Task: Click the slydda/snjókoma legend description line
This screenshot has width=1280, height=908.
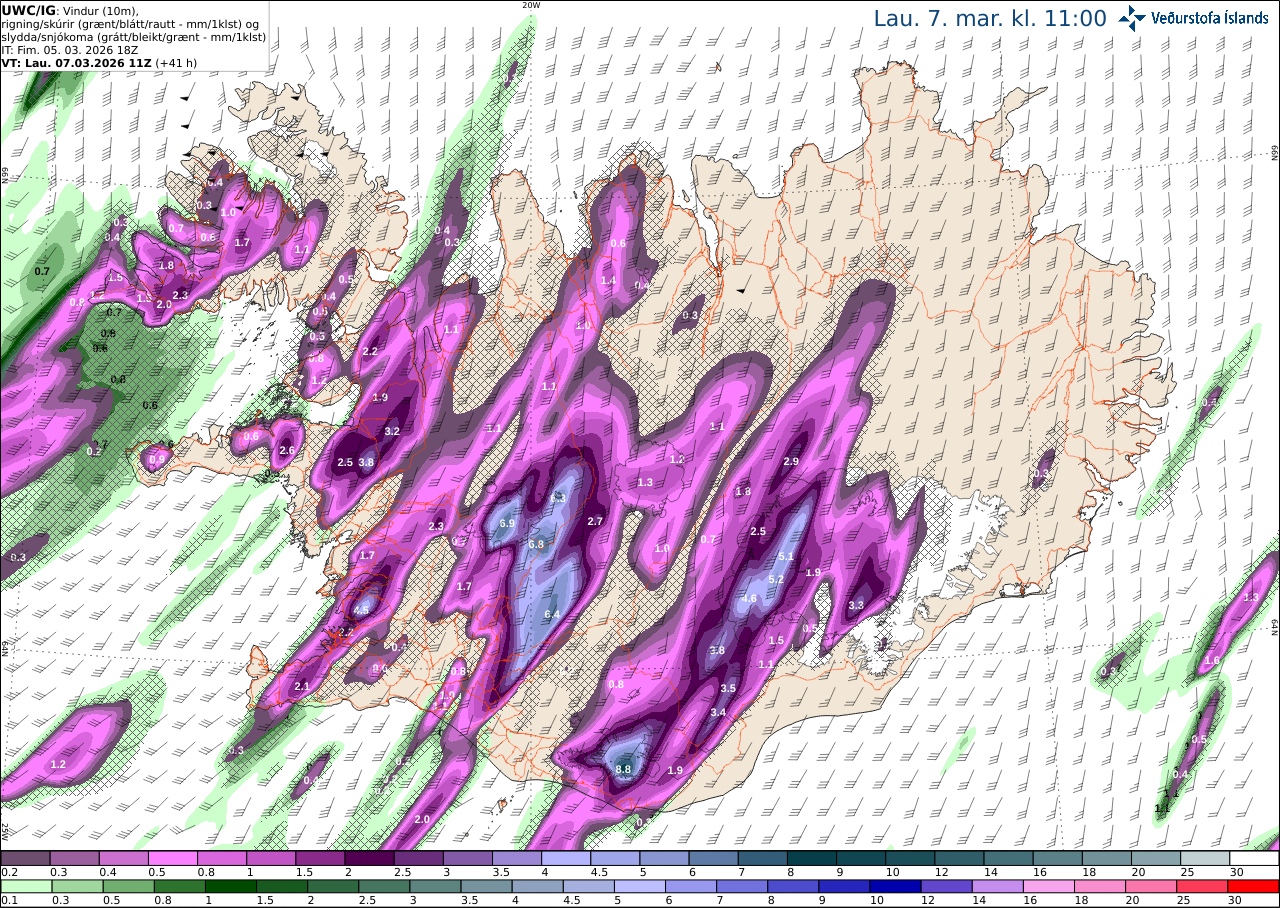Action: coord(134,36)
